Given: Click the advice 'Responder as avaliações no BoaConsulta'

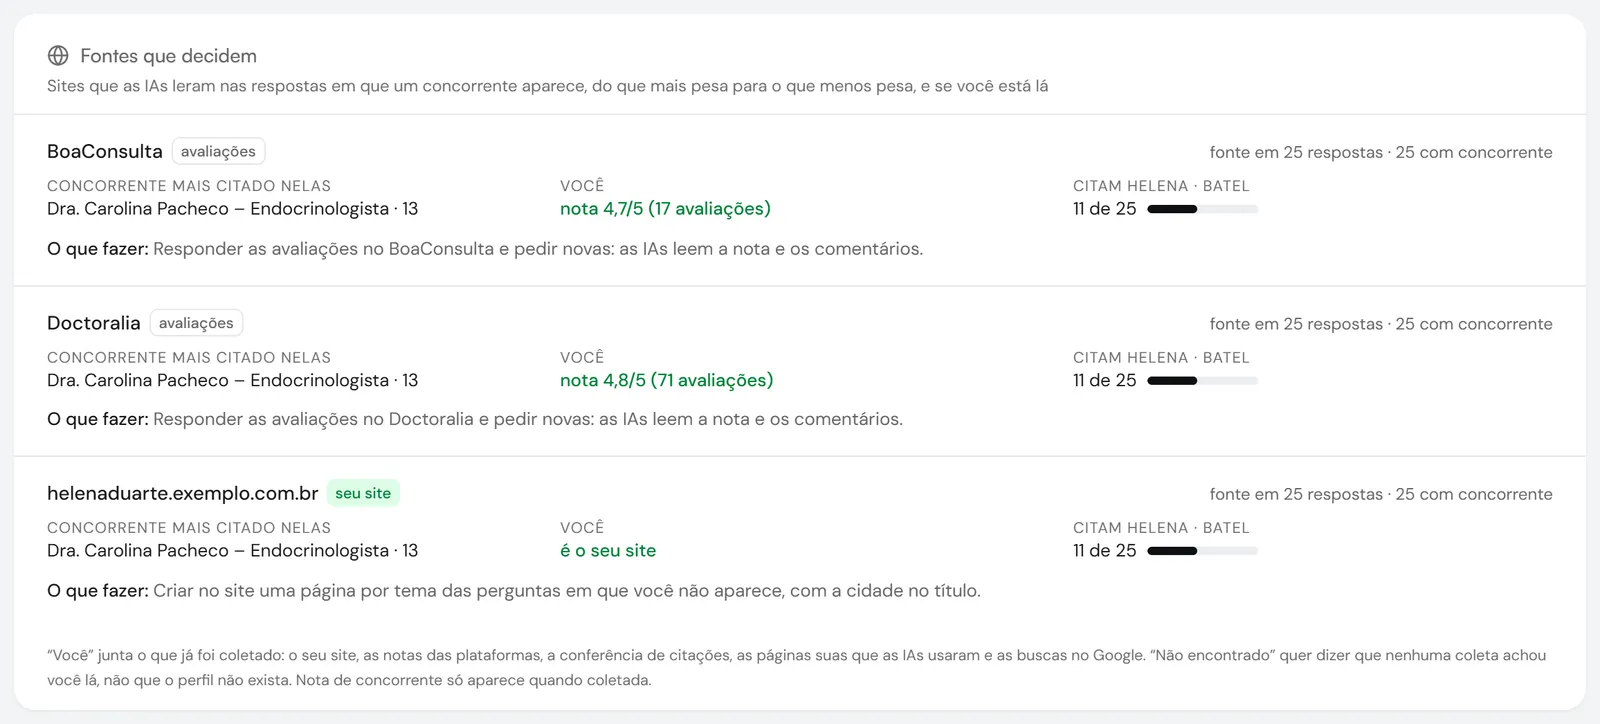Looking at the screenshot, I should [538, 249].
